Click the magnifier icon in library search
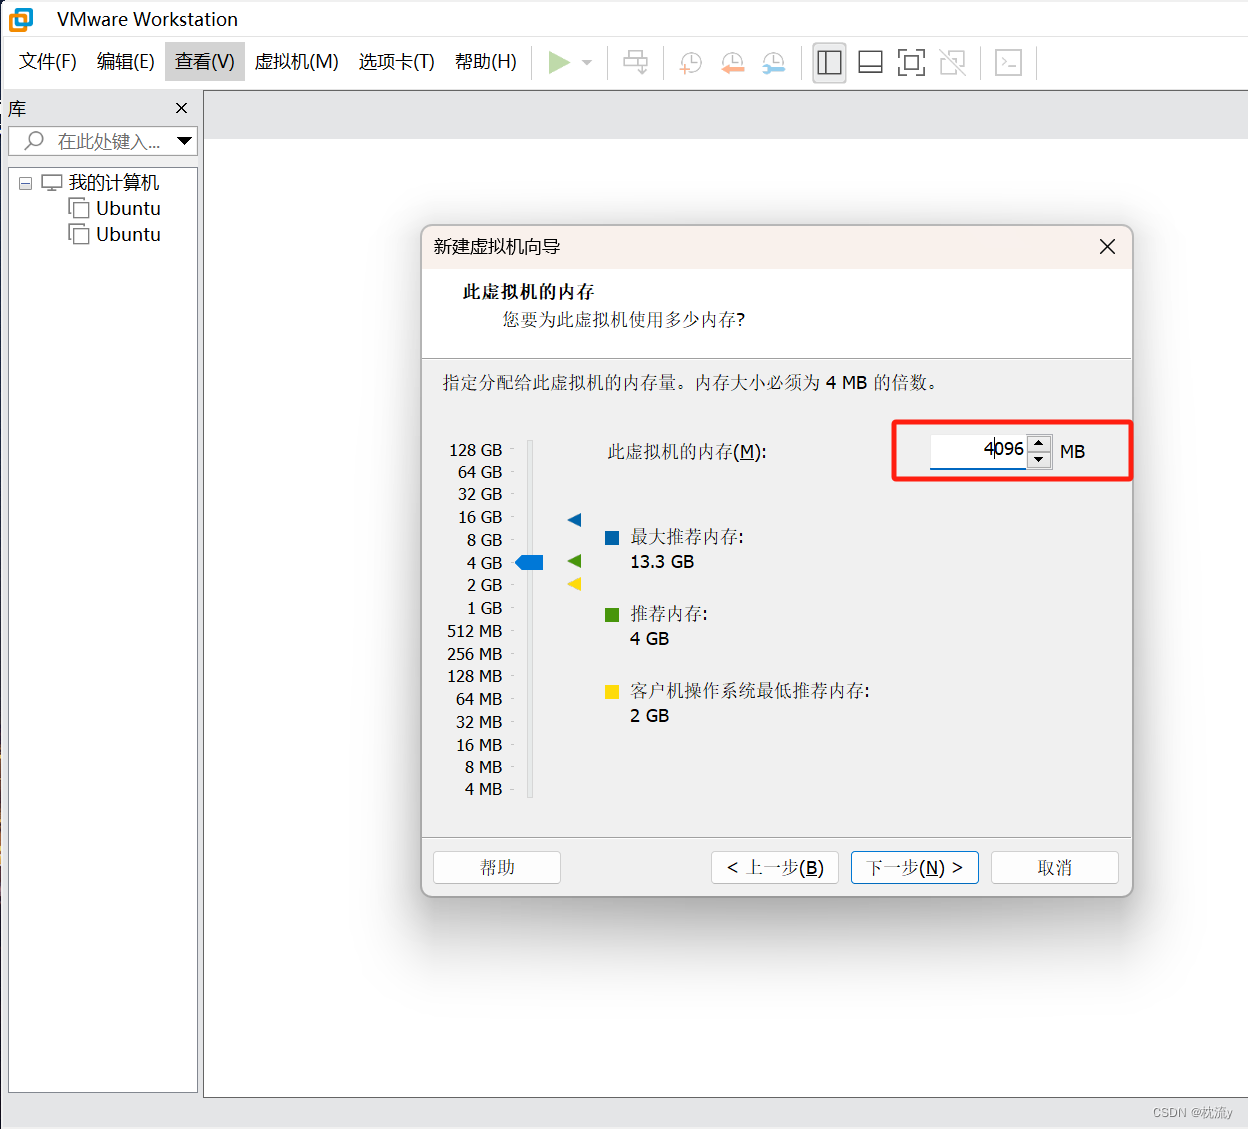The image size is (1248, 1129). pyautogui.click(x=34, y=141)
